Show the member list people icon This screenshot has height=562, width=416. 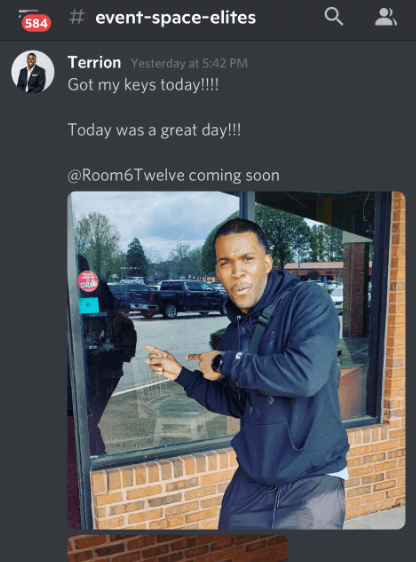coord(386,17)
